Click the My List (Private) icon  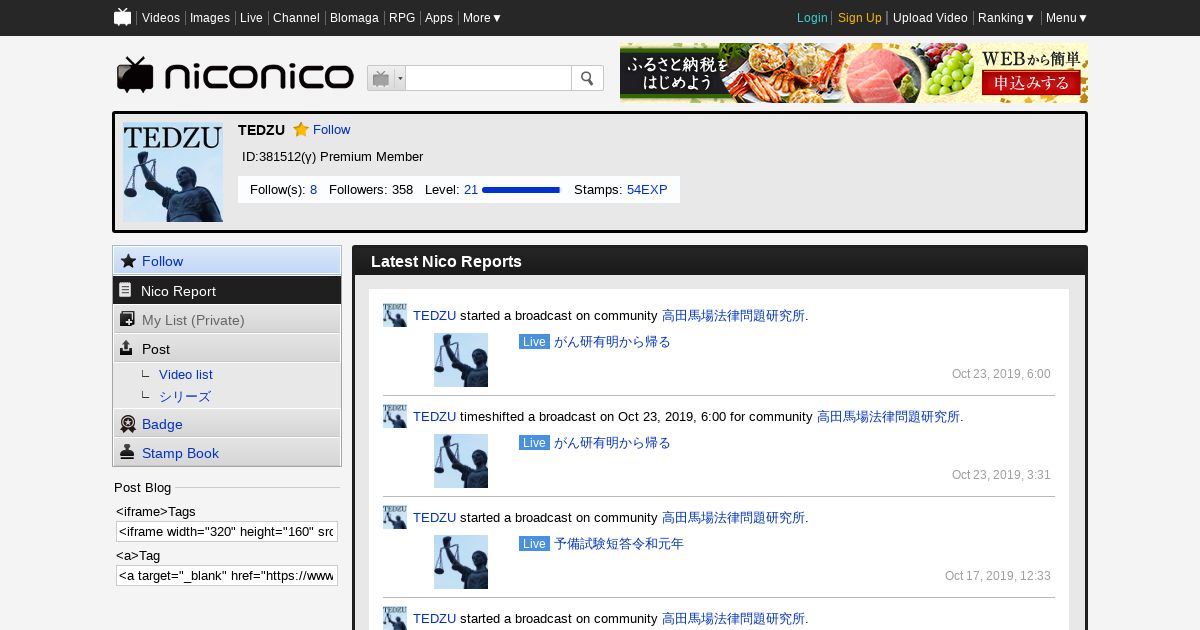click(x=127, y=319)
